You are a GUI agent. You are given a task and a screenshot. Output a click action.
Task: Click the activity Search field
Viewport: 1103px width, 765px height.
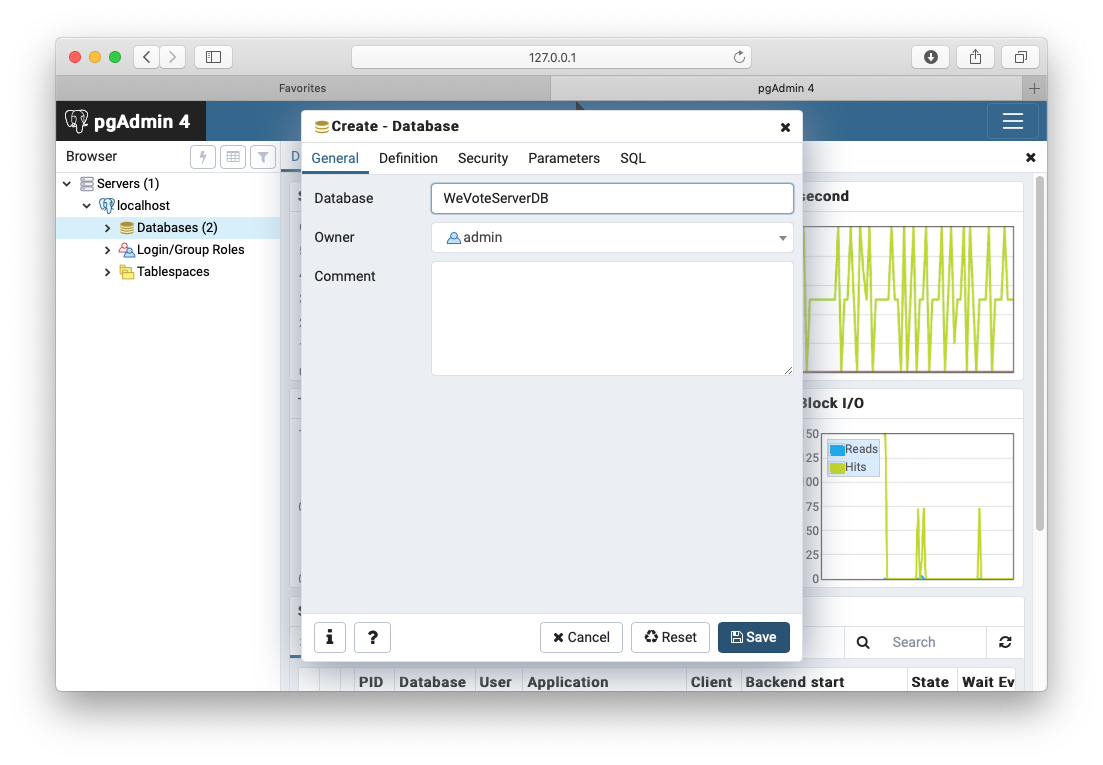click(x=933, y=642)
